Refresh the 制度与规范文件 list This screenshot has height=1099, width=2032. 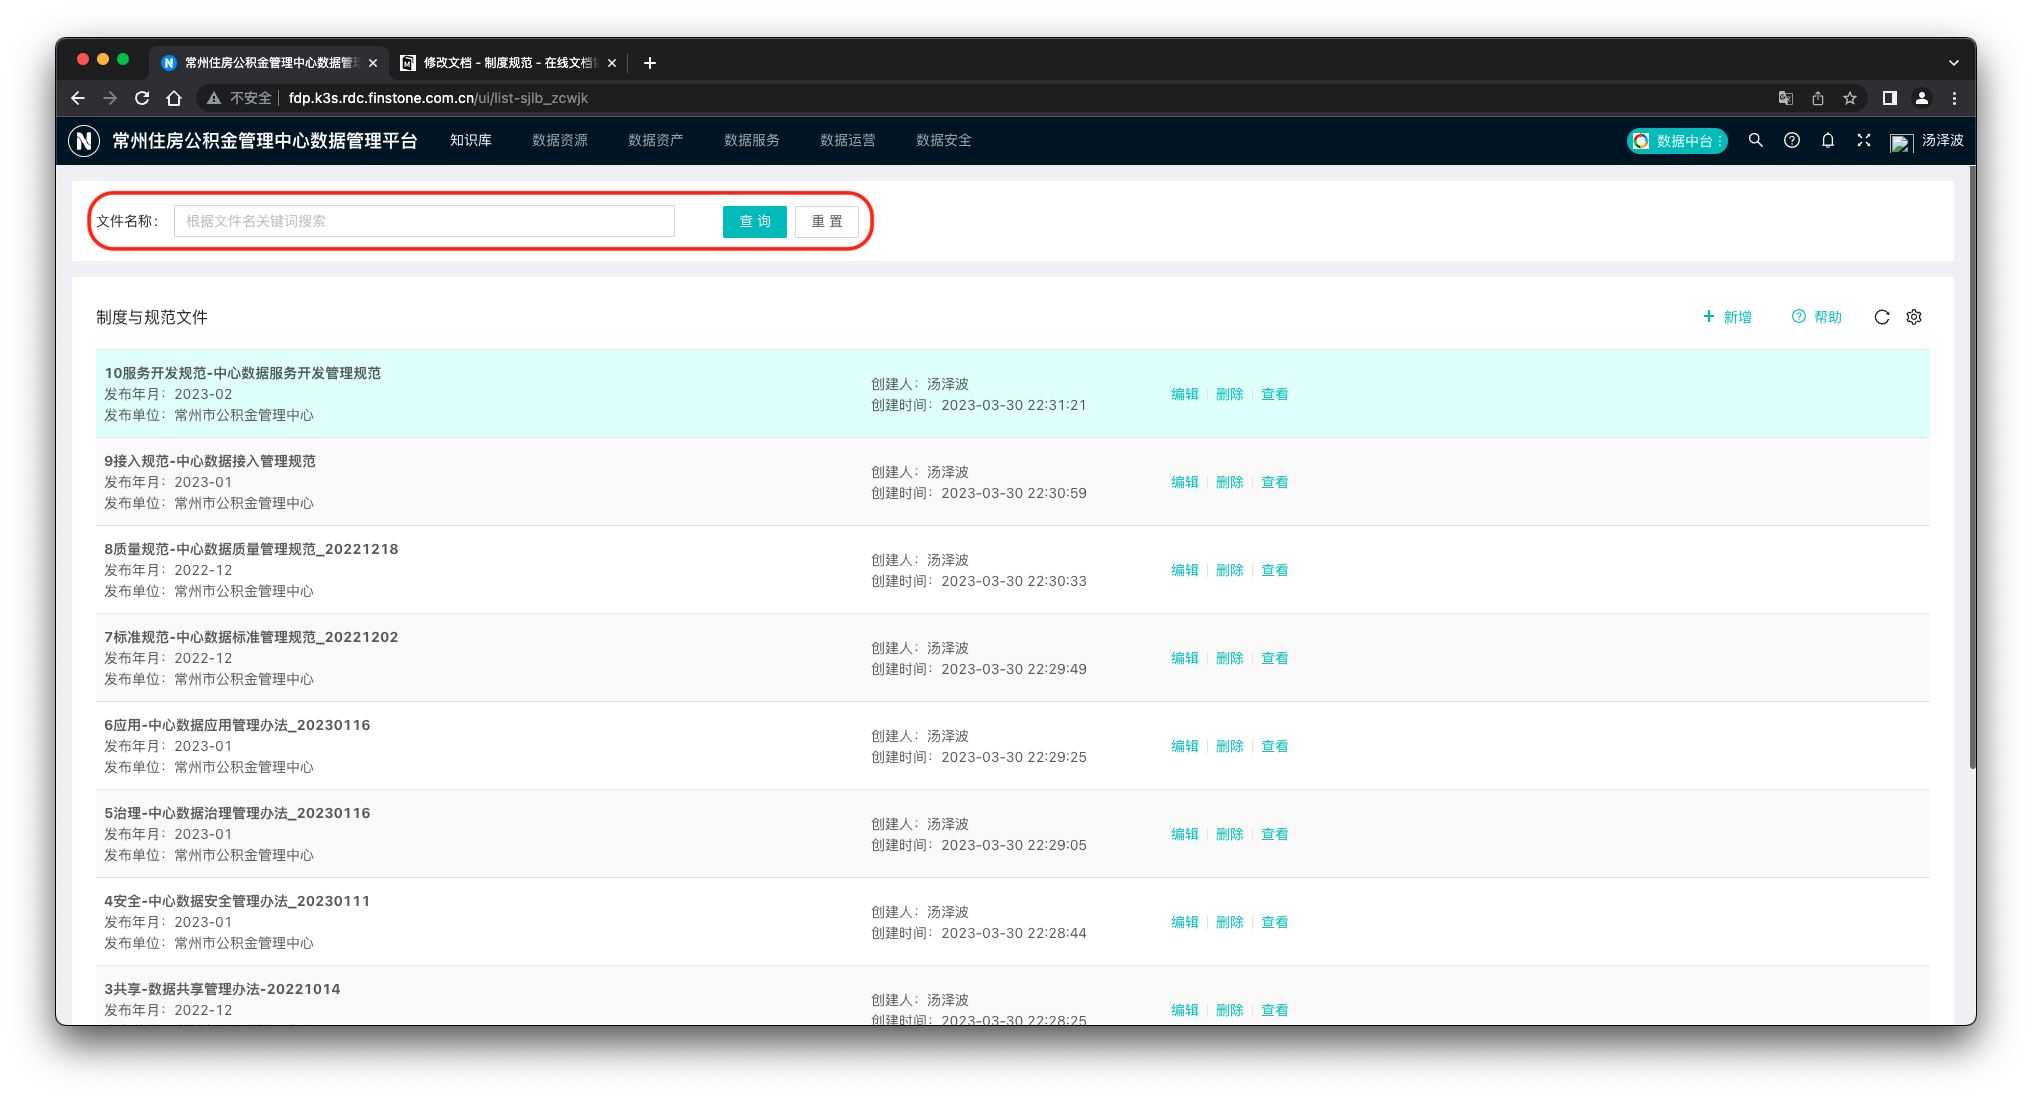(1882, 317)
